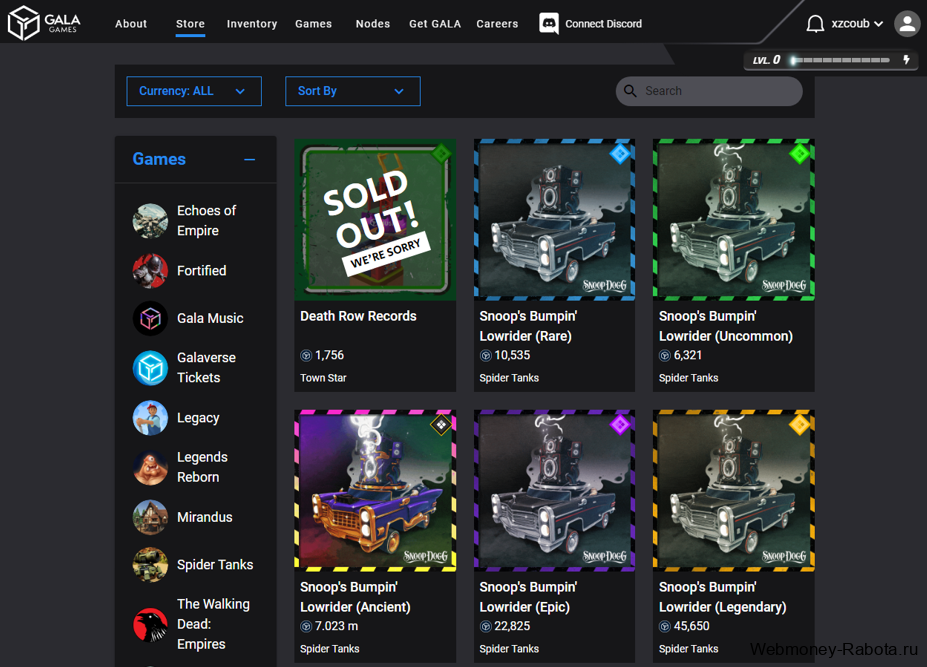Open the notifications bell
This screenshot has width=927, height=667.
click(x=815, y=24)
